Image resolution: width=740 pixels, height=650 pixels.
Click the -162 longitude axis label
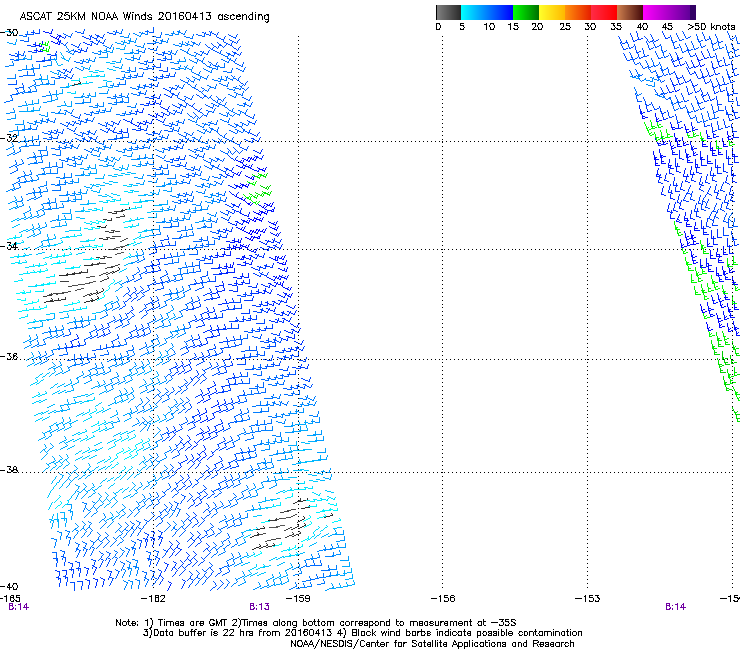point(153,599)
